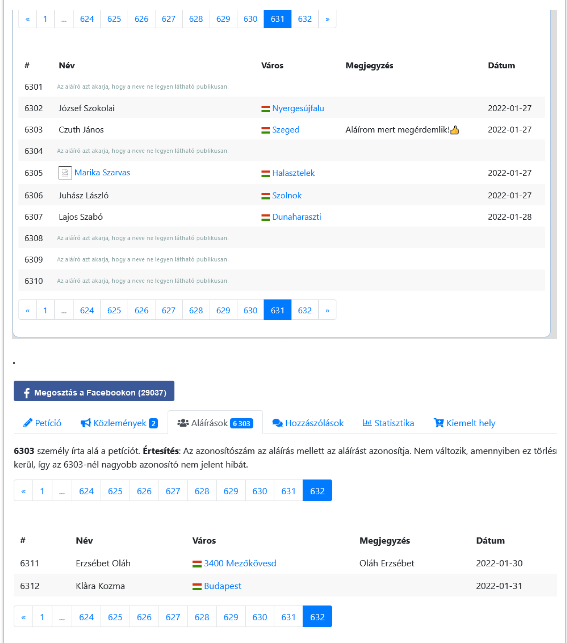The image size is (567, 643).
Task: Click the Facebook logo on share button
Action: click(x=27, y=392)
